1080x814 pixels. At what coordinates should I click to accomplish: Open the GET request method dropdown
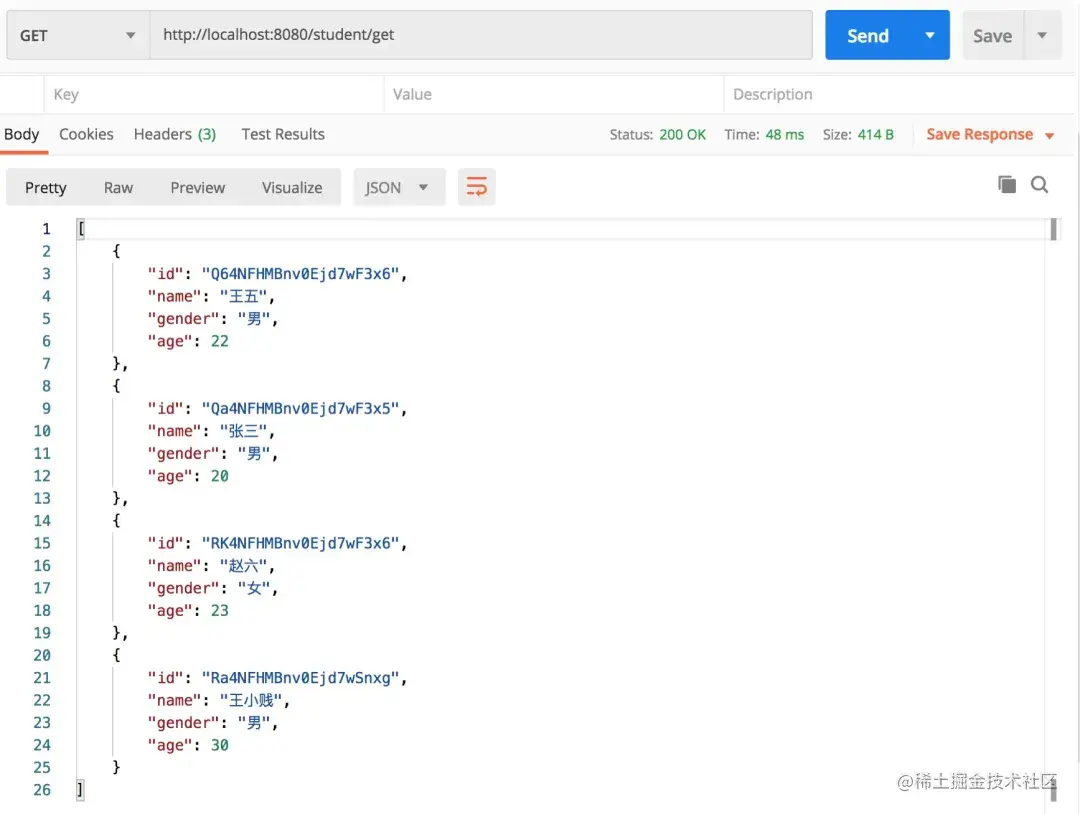(130, 34)
